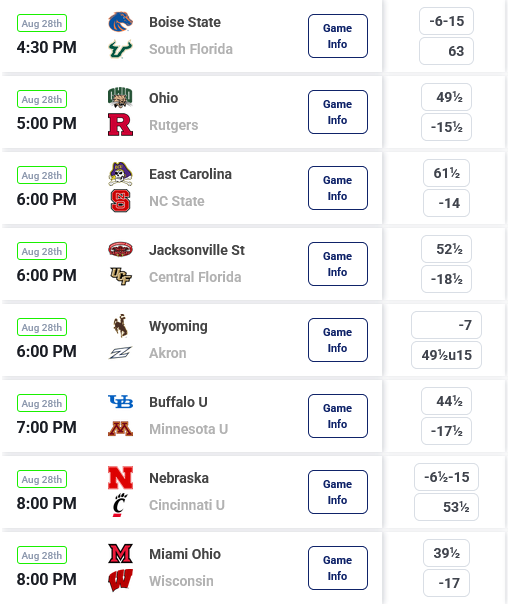
Task: Click the Boise State Broncos logo
Action: coord(121,22)
